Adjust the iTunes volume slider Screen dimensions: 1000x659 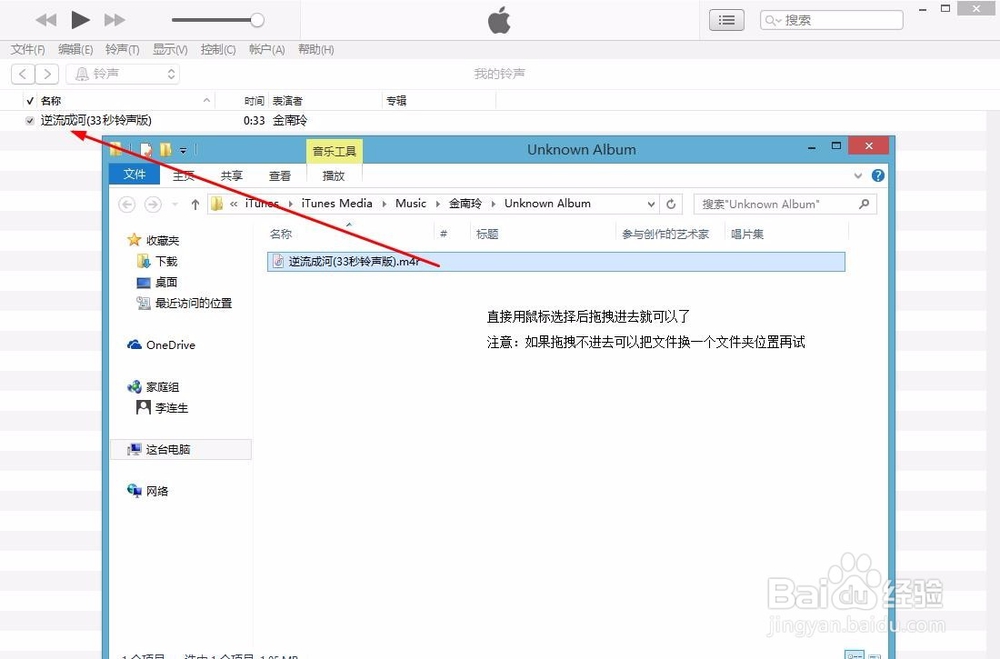[x=255, y=19]
